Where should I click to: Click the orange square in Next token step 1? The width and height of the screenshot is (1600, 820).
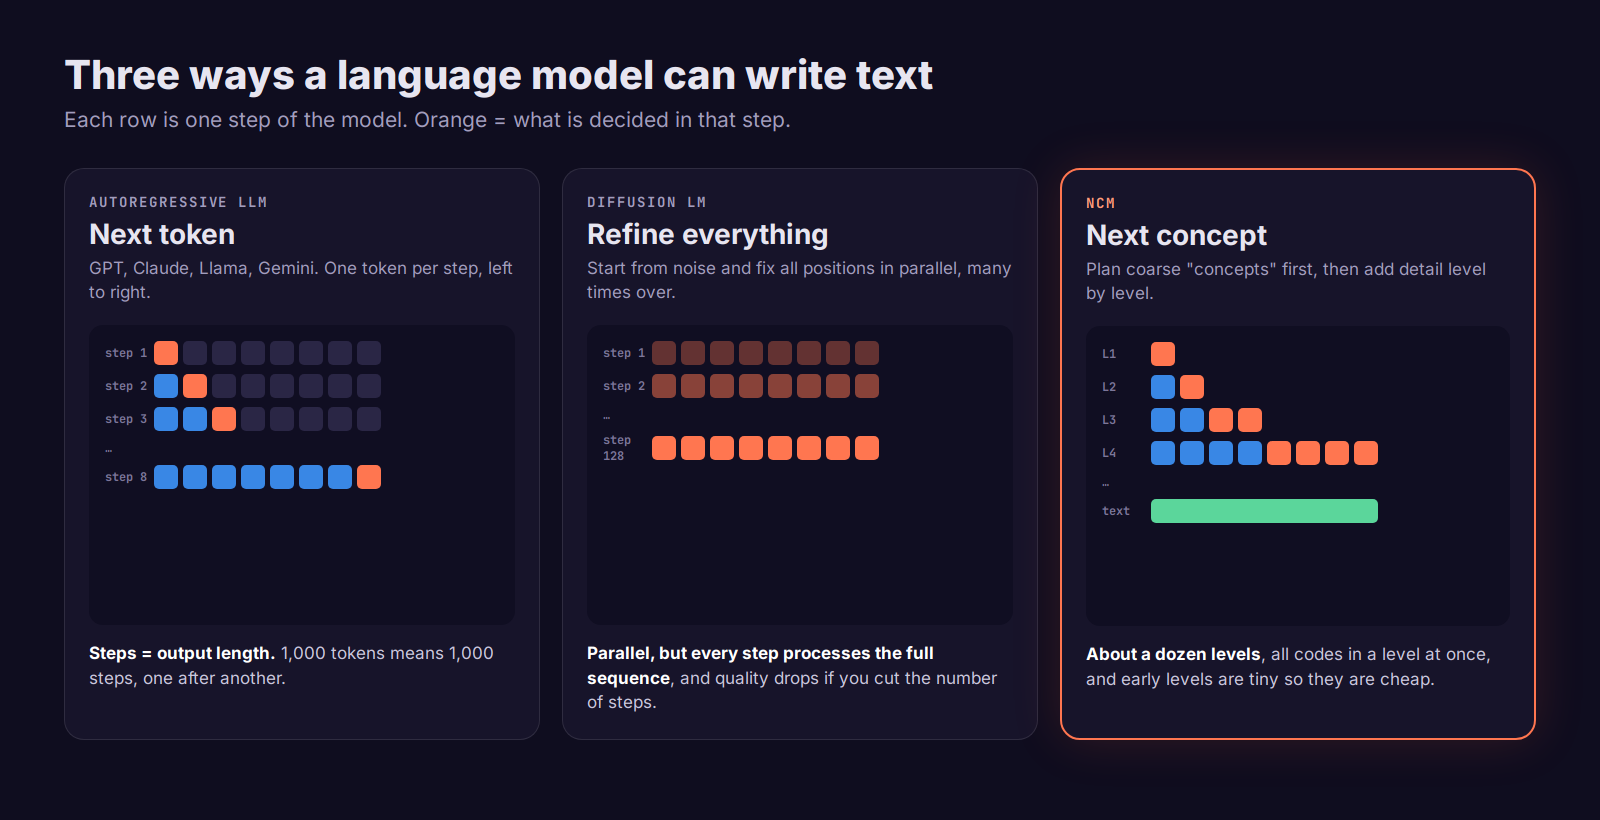[166, 353]
